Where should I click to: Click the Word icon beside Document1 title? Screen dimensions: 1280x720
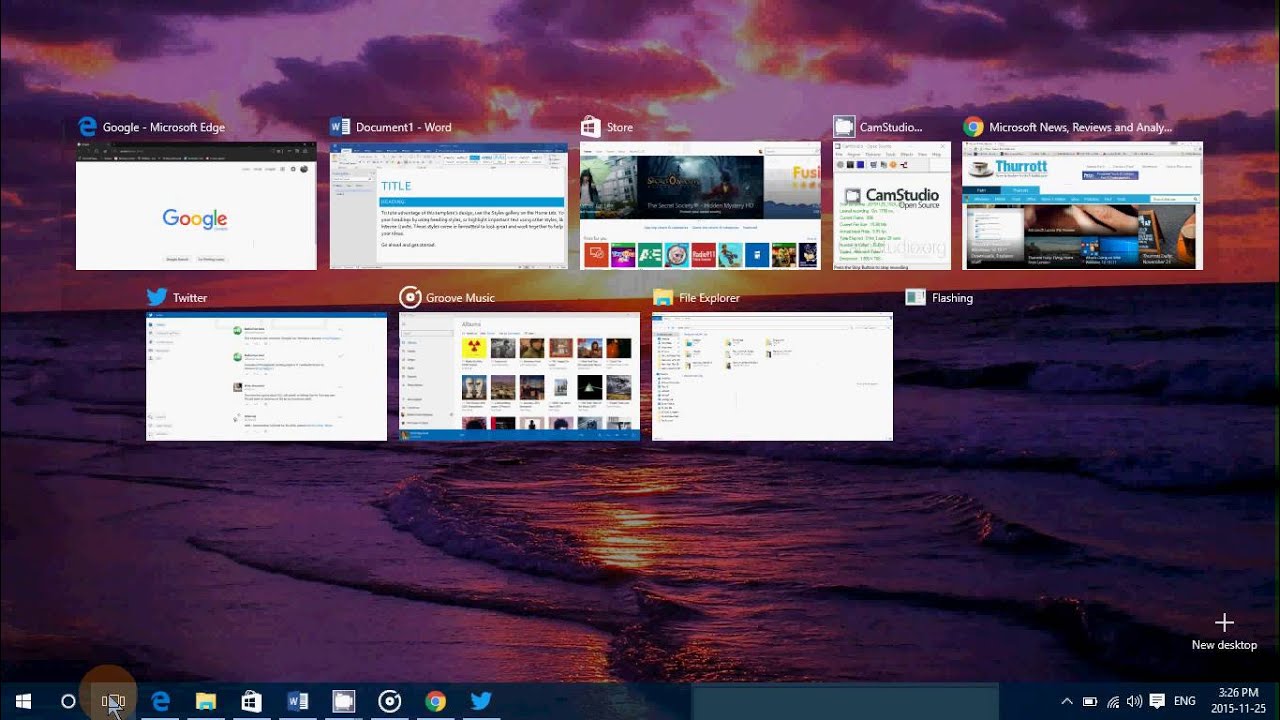pos(340,127)
